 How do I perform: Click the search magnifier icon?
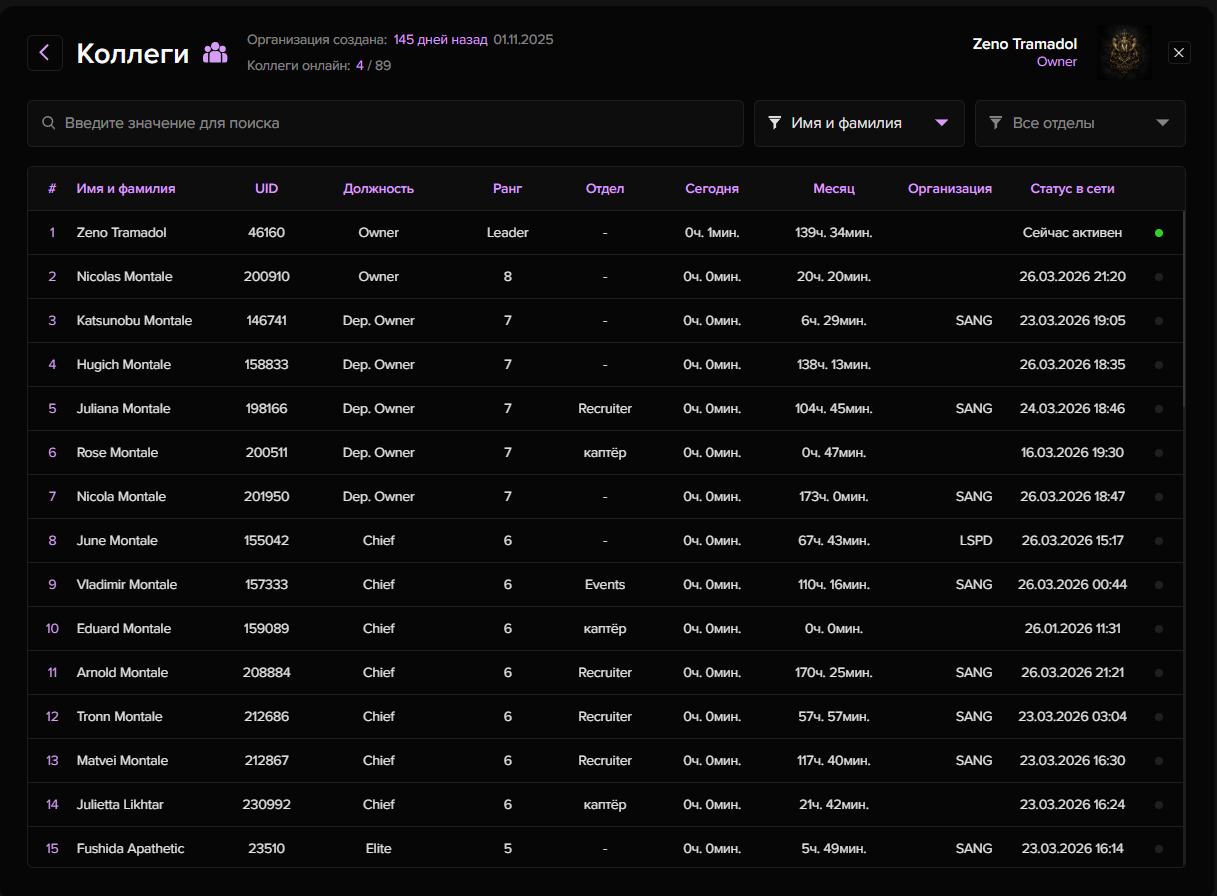(48, 124)
